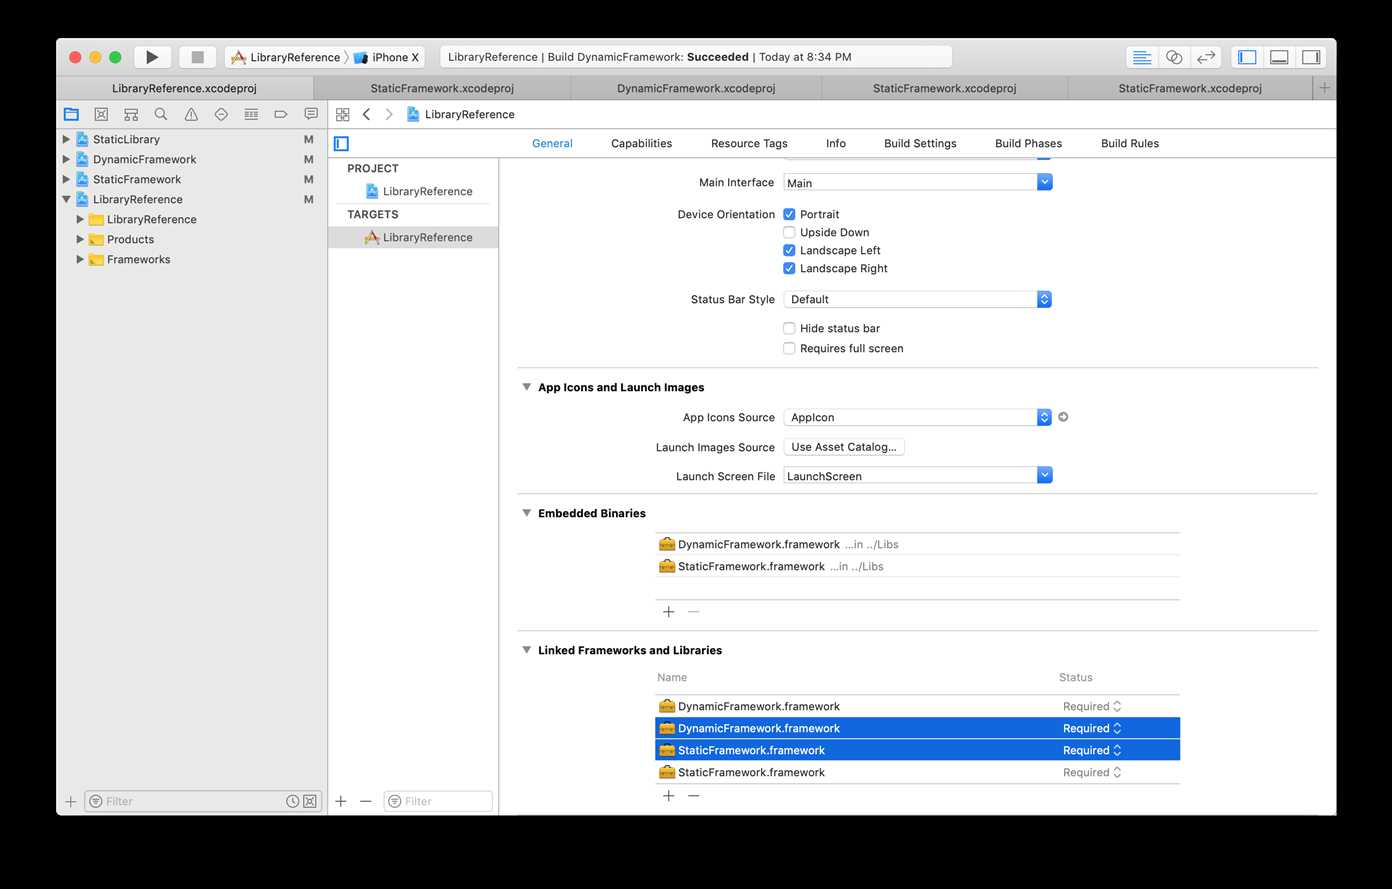Open the Report navigator speech-bubble icon
This screenshot has width=1392, height=889.
point(311,114)
